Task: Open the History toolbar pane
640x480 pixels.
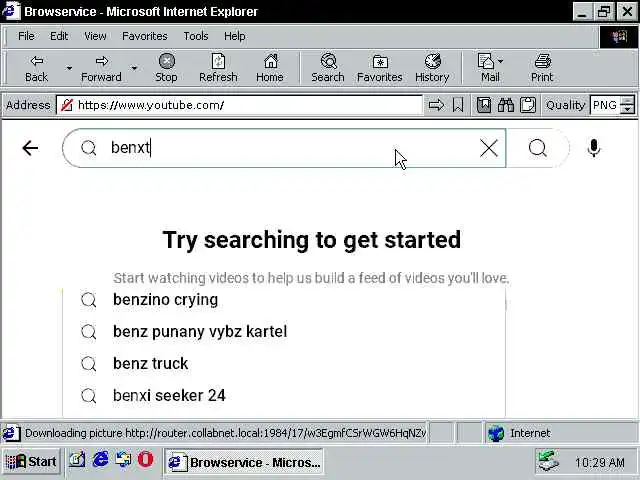Action: 432,68
